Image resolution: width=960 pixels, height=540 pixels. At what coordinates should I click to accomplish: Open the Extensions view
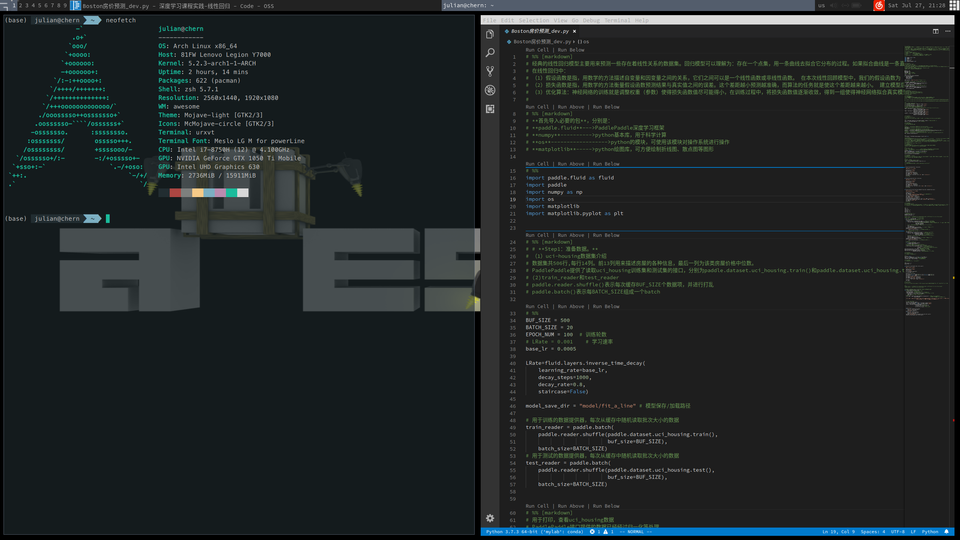click(490, 109)
